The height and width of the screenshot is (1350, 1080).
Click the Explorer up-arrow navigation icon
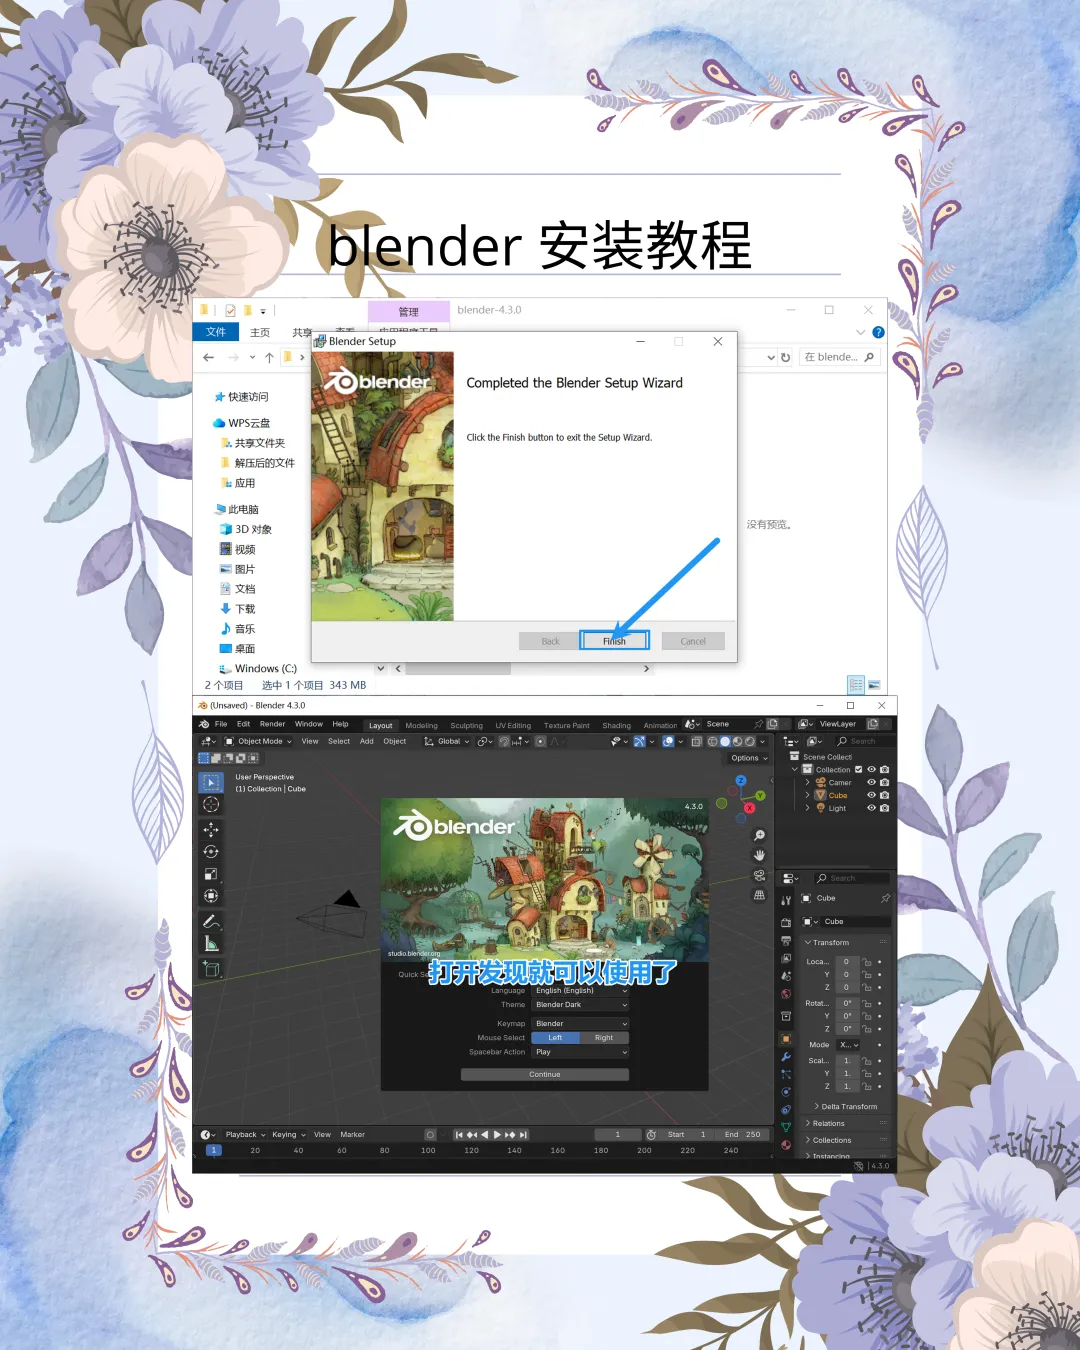pyautogui.click(x=269, y=357)
